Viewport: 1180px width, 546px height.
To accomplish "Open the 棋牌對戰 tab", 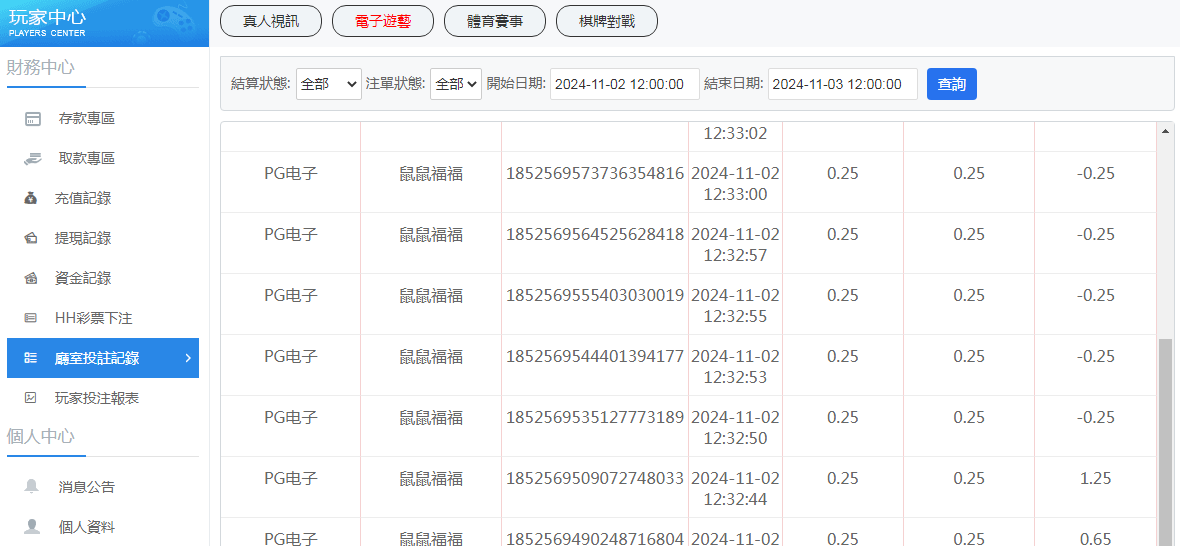I will tap(607, 21).
